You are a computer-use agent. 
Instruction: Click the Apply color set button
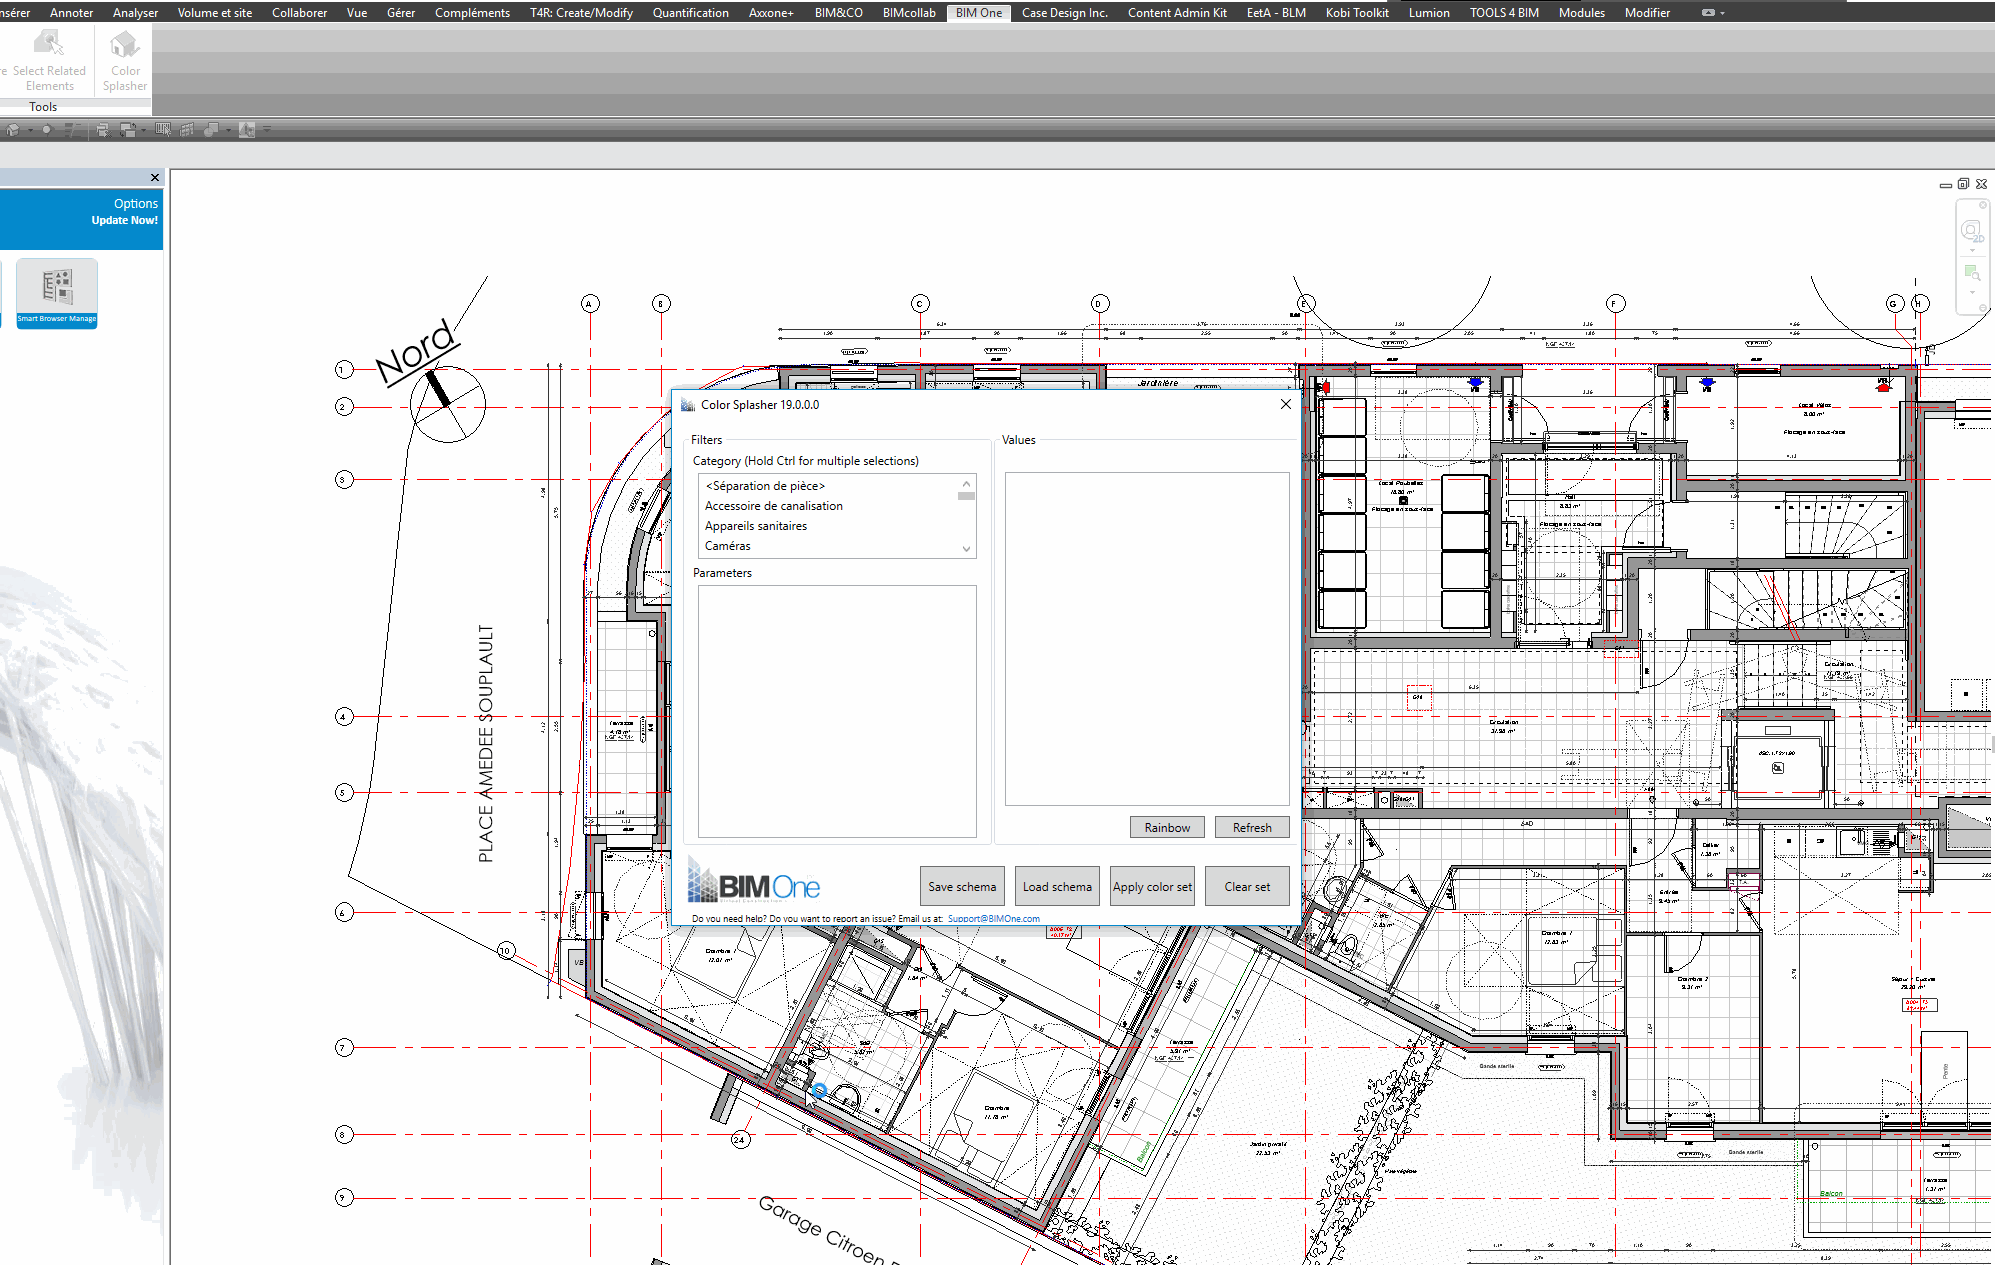[1152, 887]
